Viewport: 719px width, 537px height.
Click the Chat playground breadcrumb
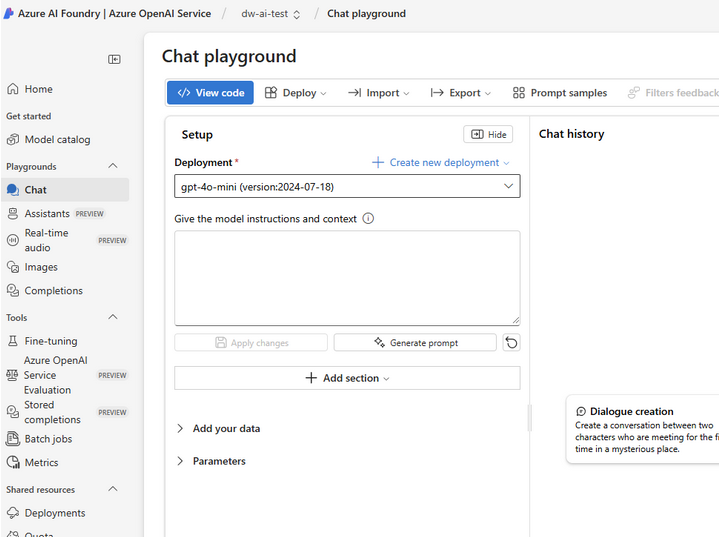pyautogui.click(x=366, y=14)
